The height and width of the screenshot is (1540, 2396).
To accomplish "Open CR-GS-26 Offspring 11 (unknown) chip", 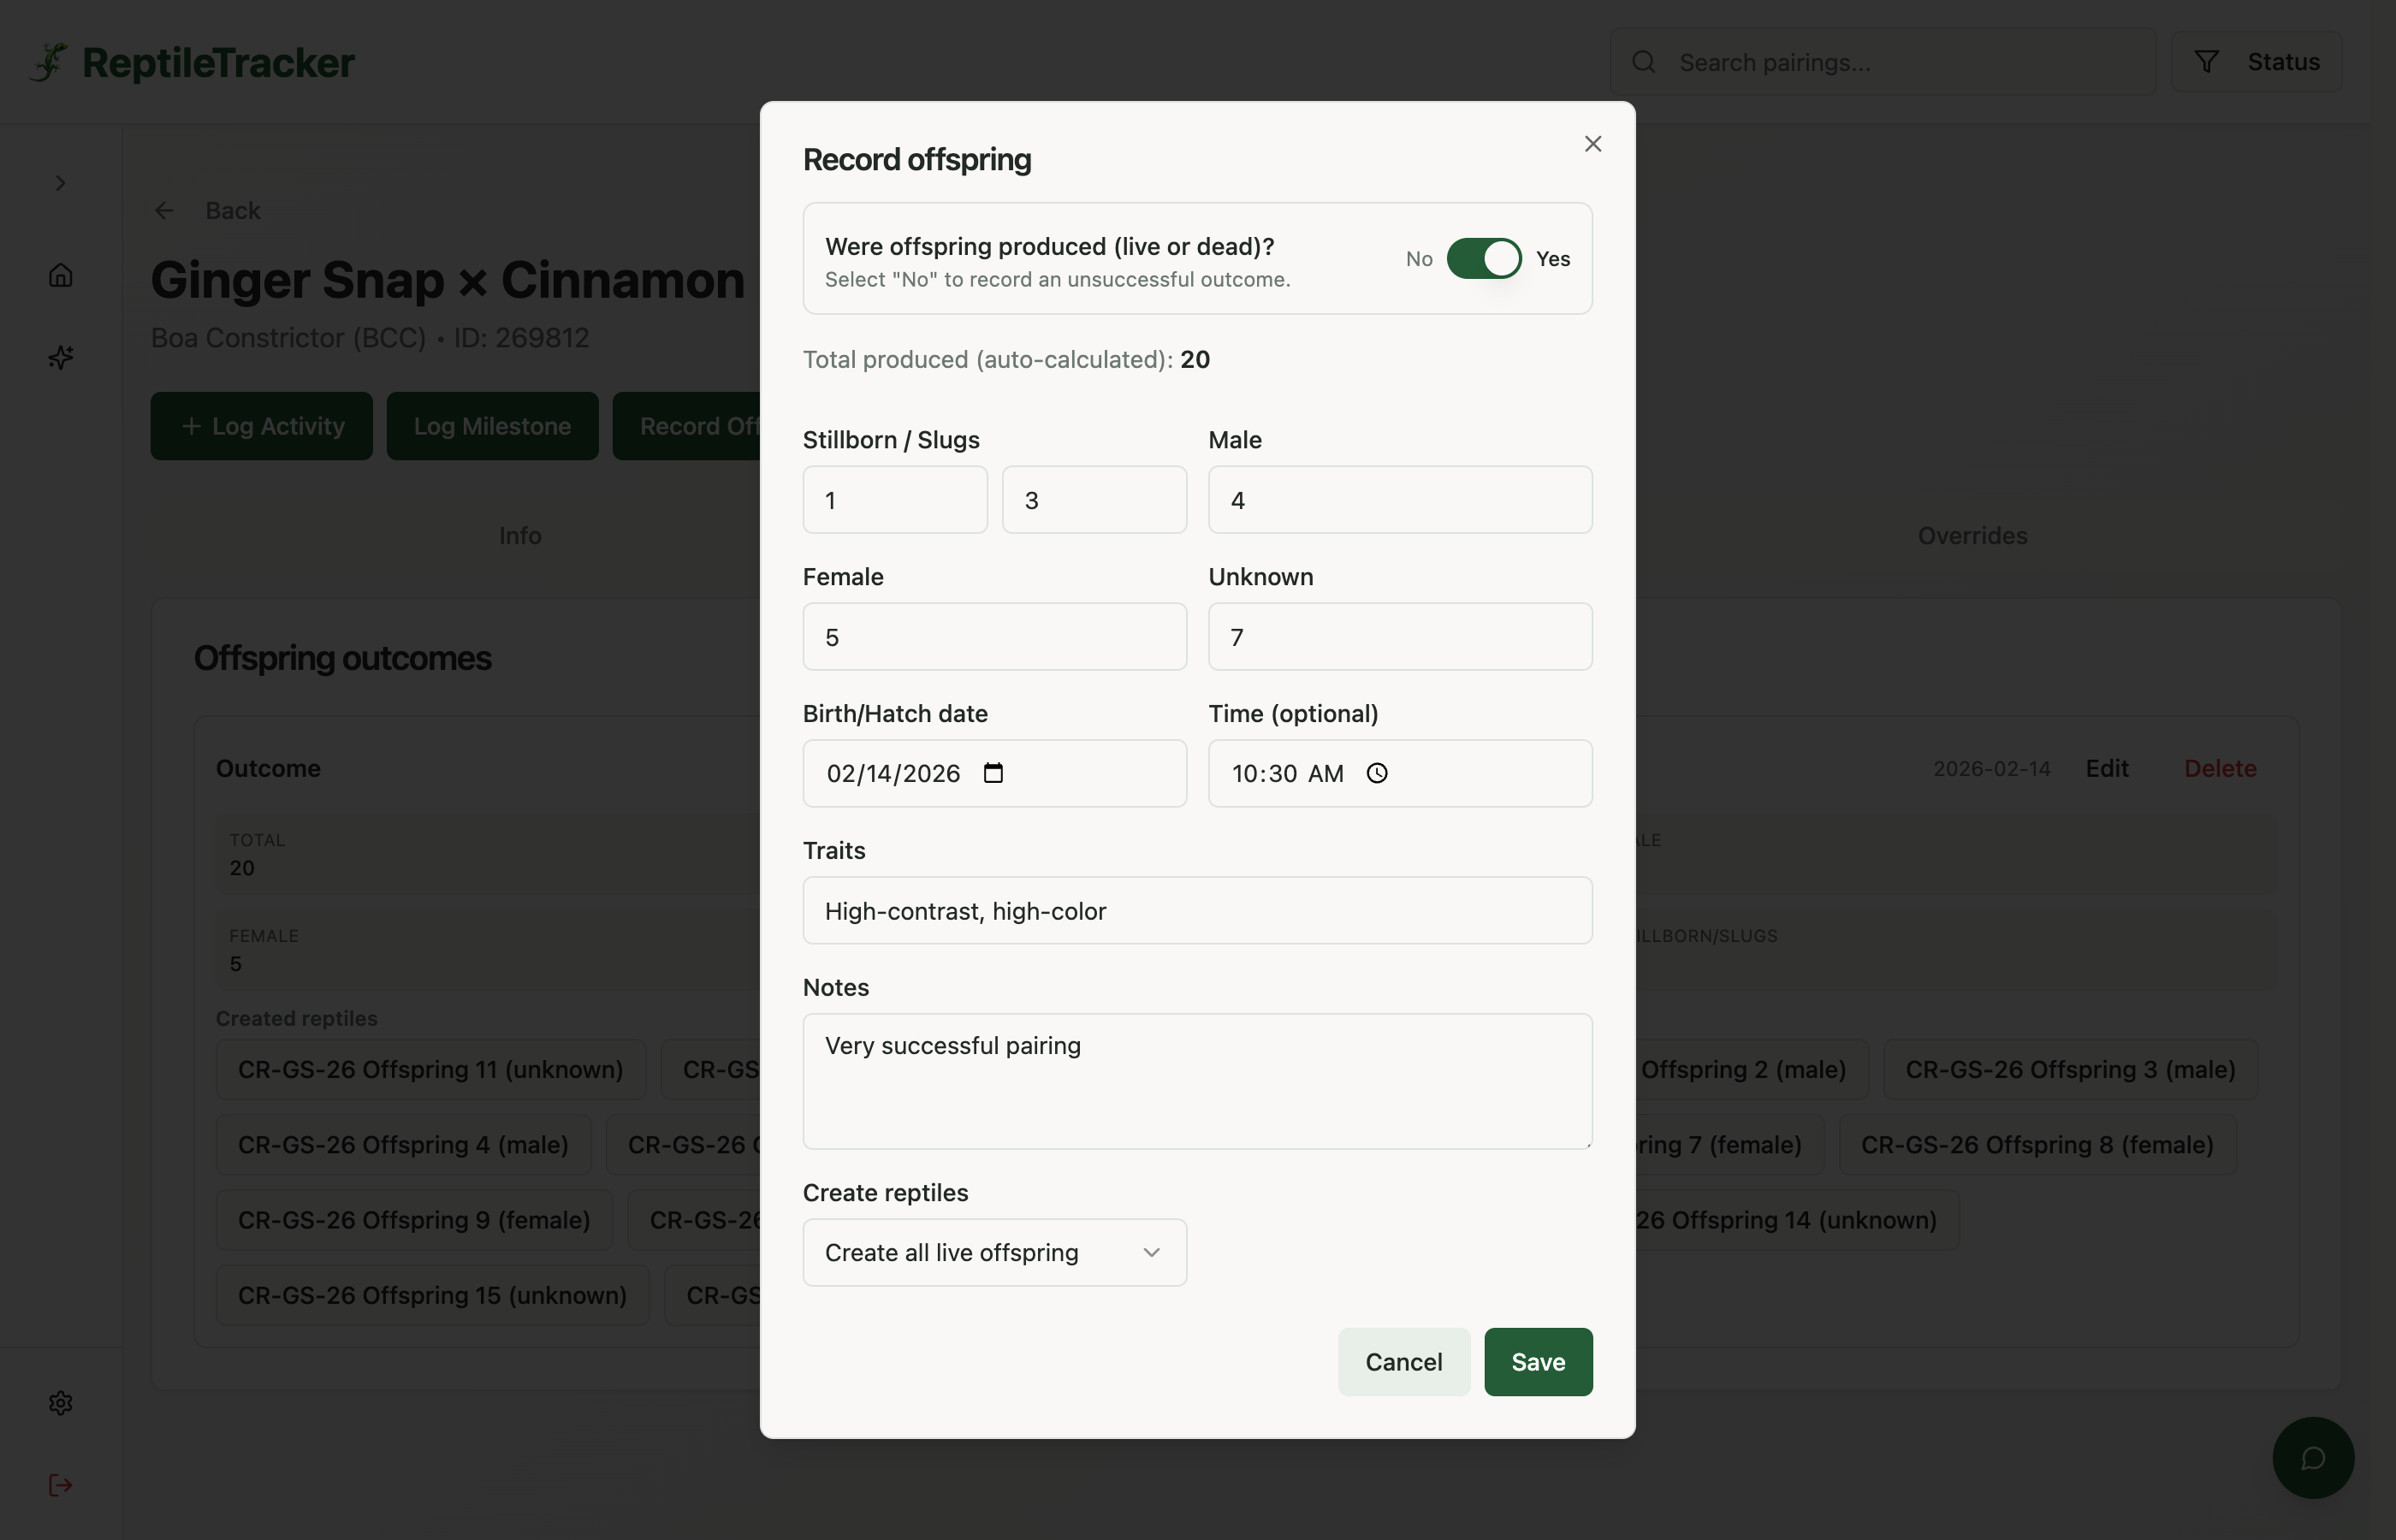I will point(431,1069).
